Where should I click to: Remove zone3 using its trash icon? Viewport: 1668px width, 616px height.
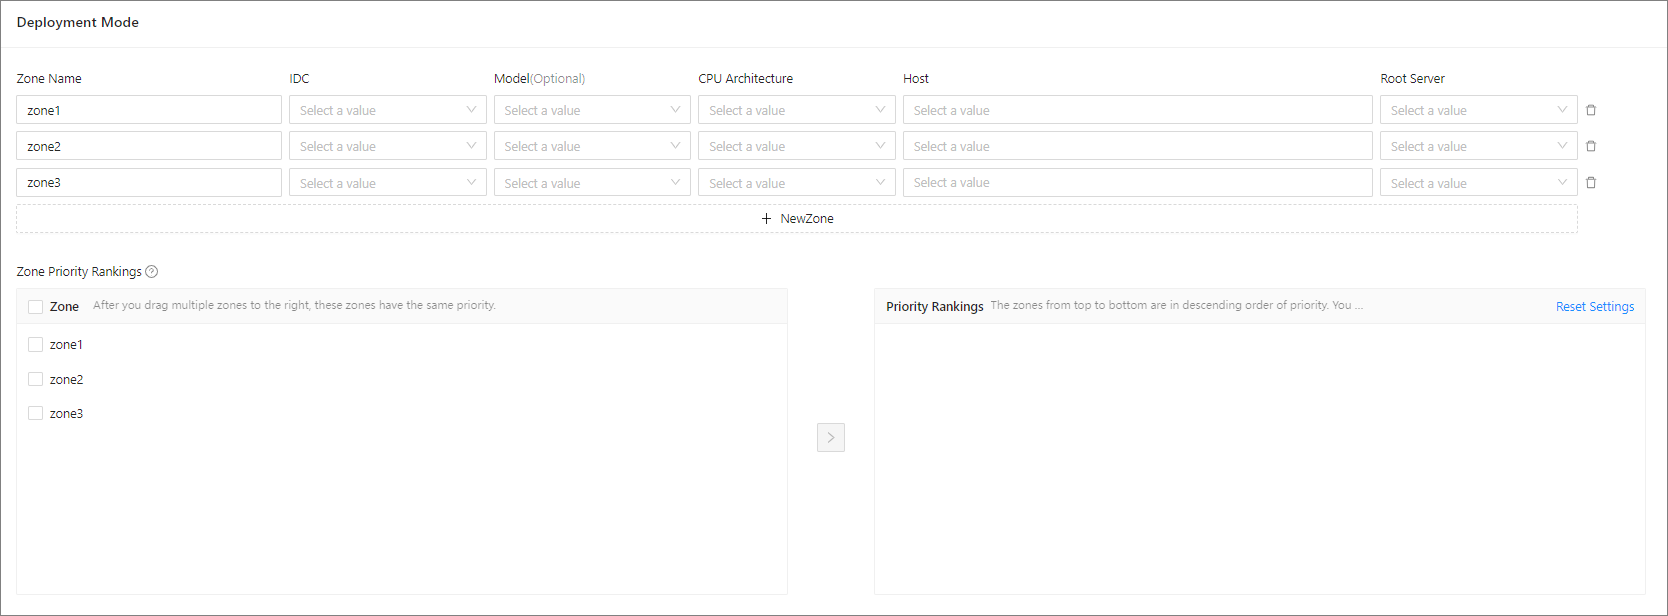(x=1591, y=183)
